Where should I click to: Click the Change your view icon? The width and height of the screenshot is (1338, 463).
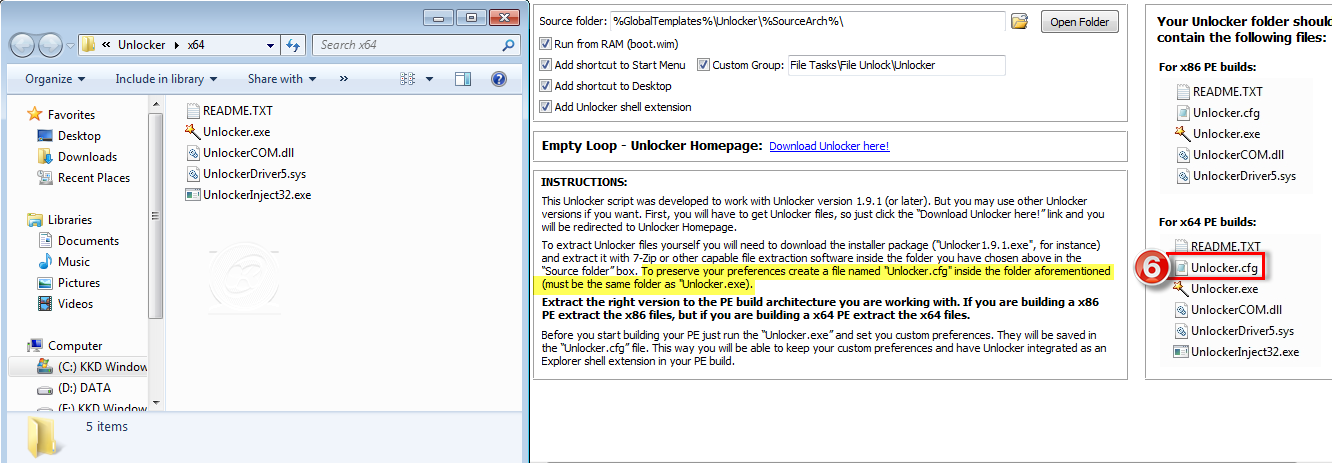point(408,79)
